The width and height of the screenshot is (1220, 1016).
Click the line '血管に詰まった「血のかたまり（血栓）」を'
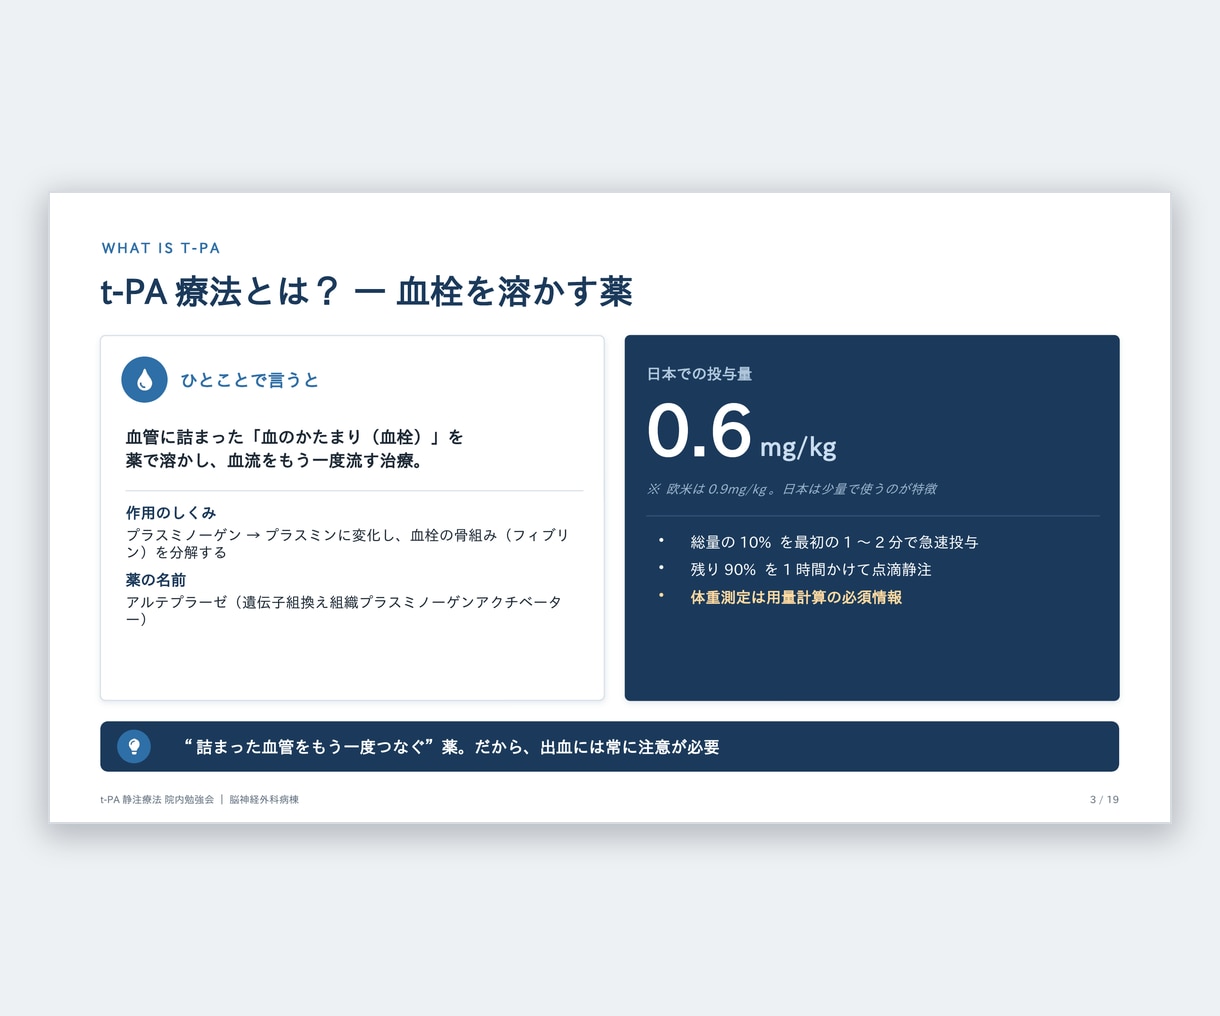(x=295, y=437)
